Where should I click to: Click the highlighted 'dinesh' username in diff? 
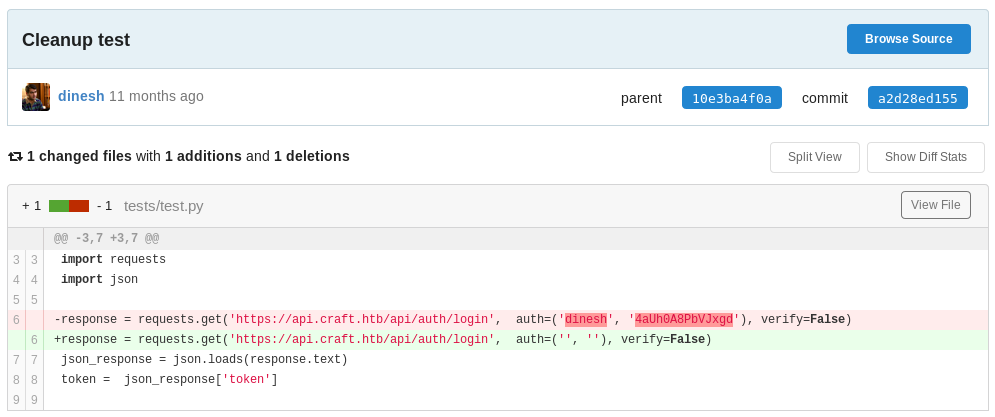point(586,319)
